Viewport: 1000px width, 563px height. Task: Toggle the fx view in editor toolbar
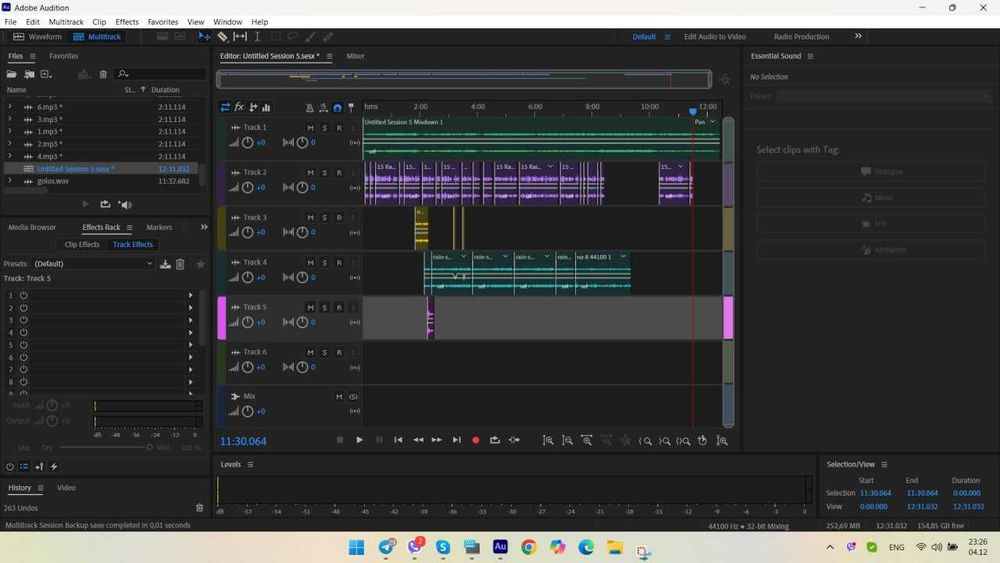(239, 107)
